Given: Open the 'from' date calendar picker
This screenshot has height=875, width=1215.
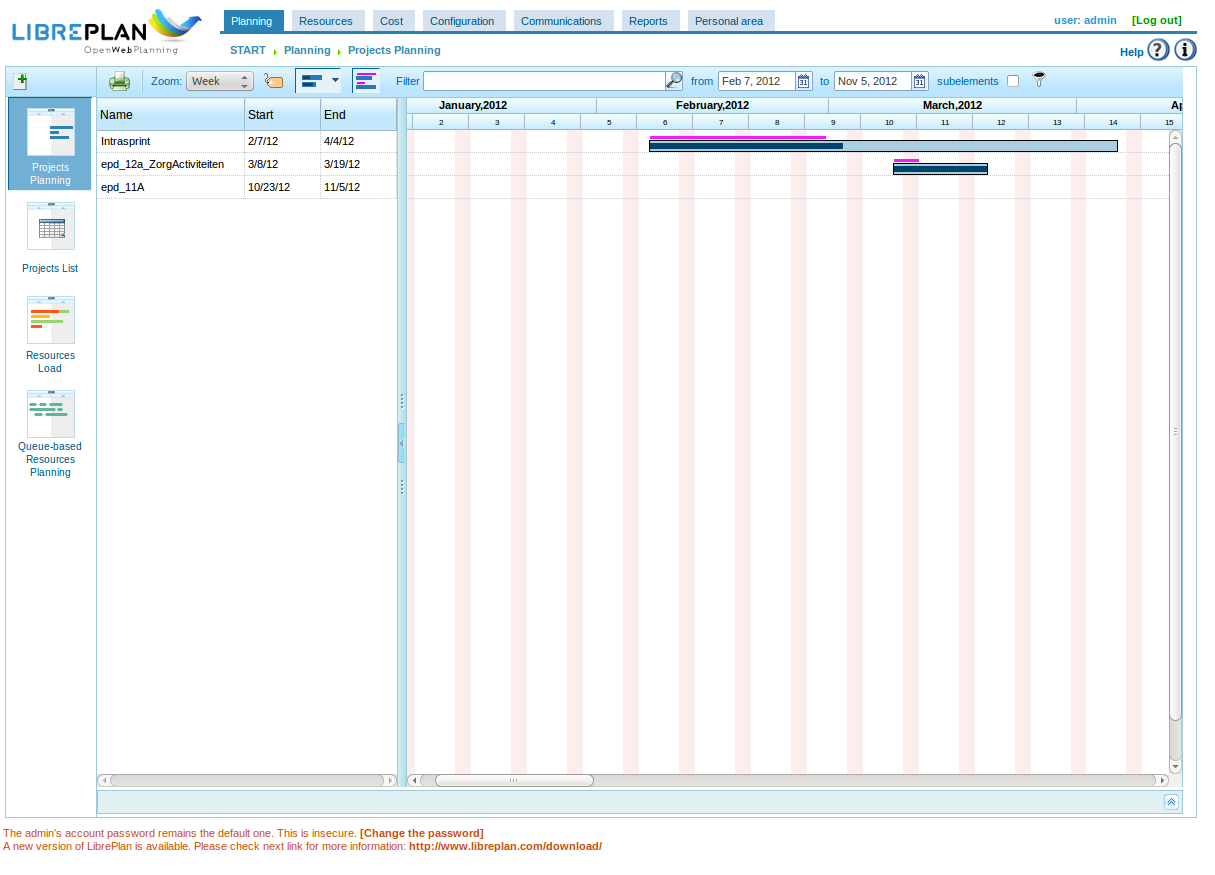Looking at the screenshot, I should click(x=803, y=81).
